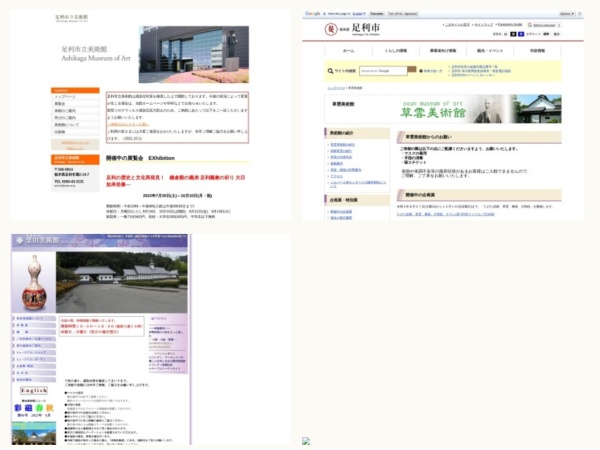Click the last item in Kurita sidebar menu
The height and width of the screenshot is (450, 600).
click(34, 380)
